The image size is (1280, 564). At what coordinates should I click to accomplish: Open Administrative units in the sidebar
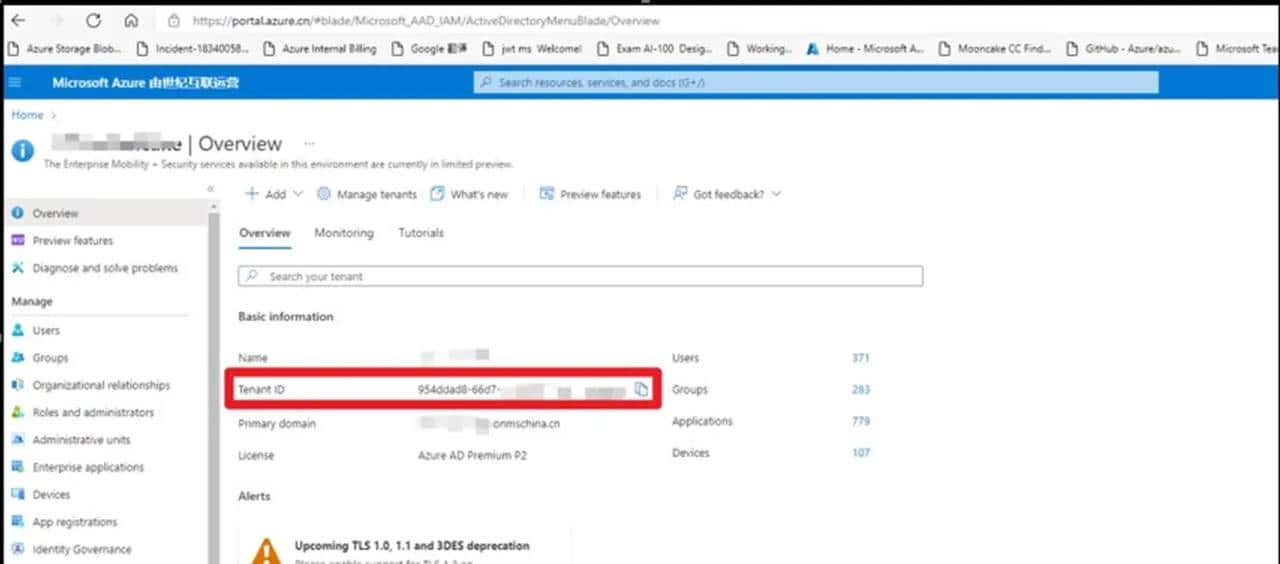point(81,440)
